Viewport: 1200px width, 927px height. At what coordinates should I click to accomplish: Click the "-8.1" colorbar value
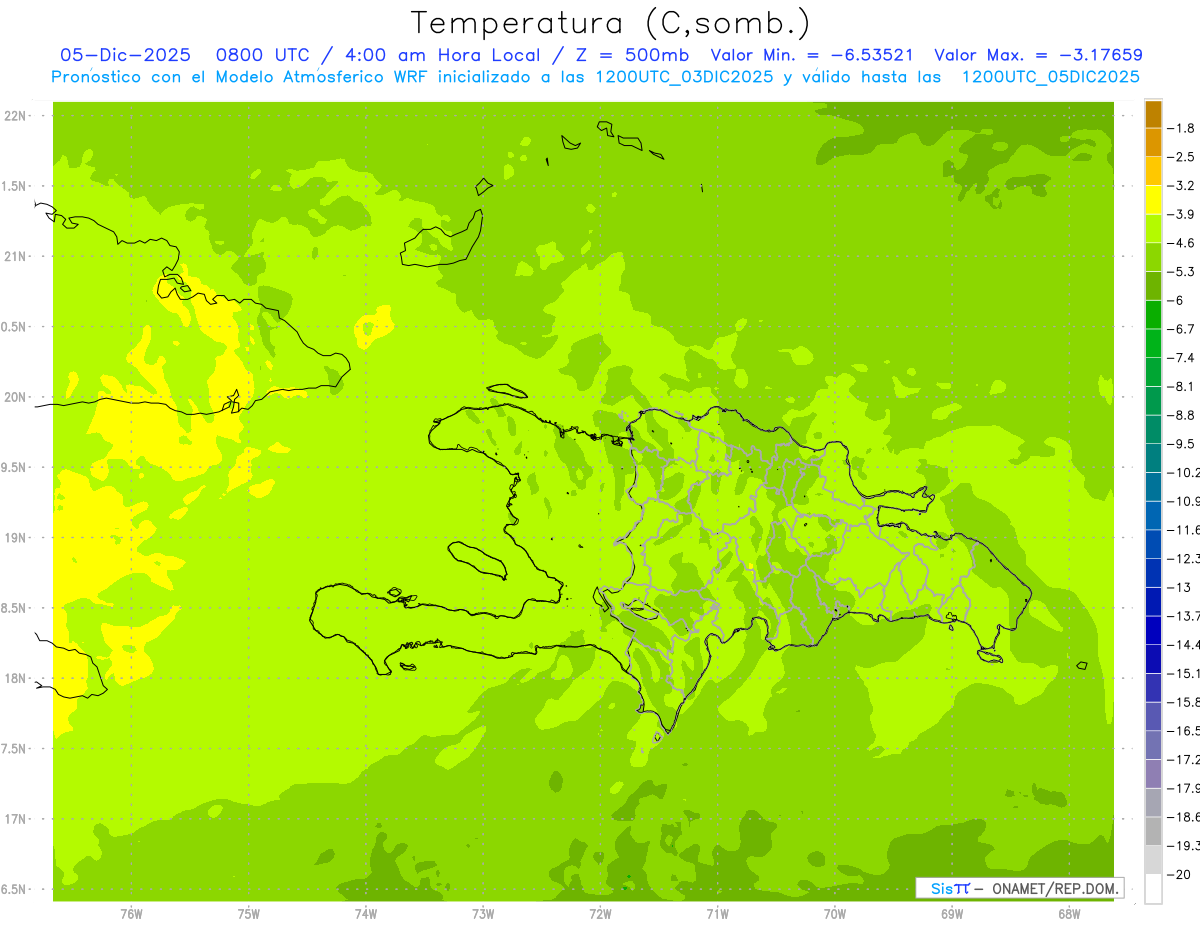[1181, 386]
